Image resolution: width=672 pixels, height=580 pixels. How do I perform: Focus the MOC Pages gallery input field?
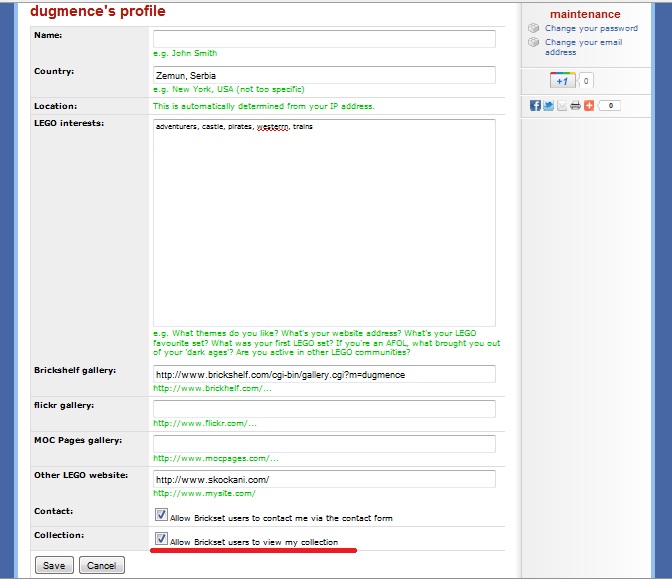coord(324,444)
